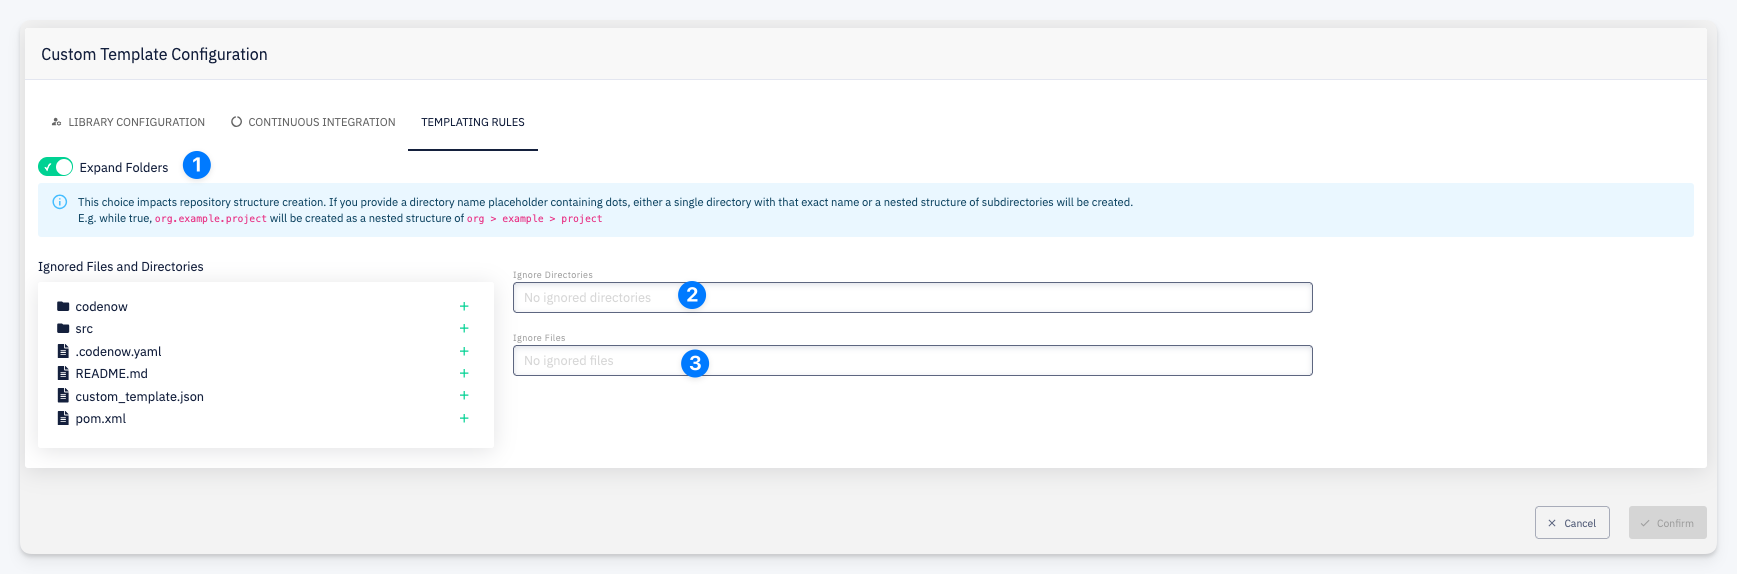Select the codenow folder name
The image size is (1737, 574).
[x=102, y=307]
